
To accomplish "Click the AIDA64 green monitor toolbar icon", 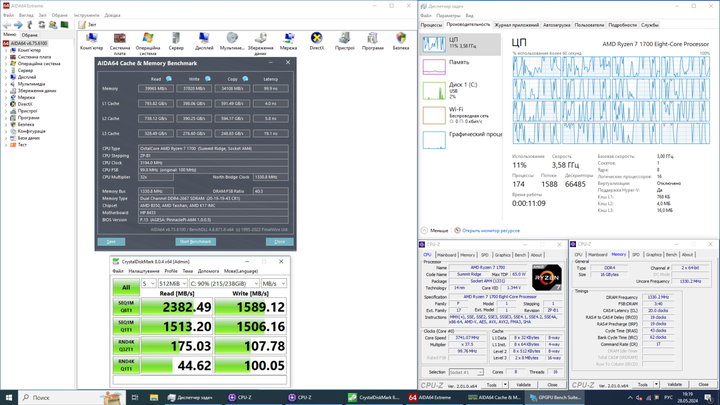I will tap(64, 25).
